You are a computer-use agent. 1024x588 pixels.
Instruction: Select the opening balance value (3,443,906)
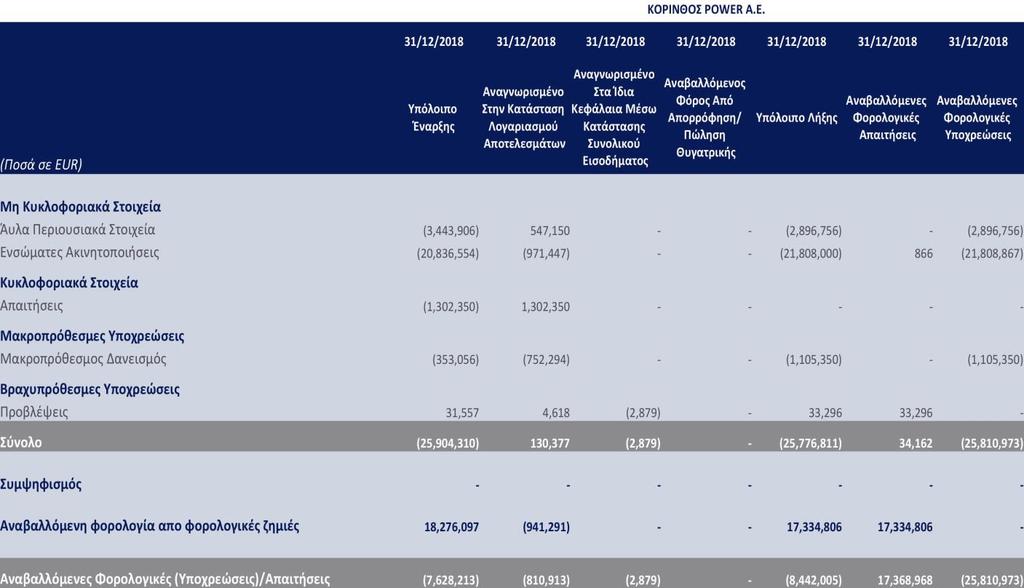pos(451,231)
